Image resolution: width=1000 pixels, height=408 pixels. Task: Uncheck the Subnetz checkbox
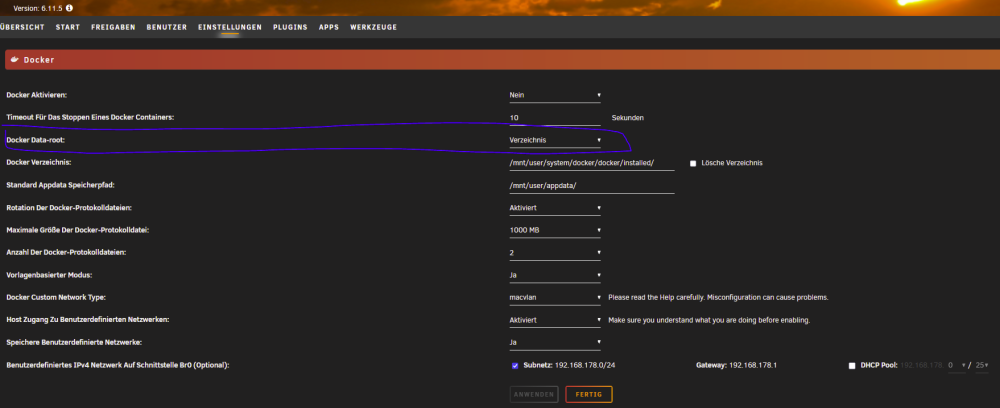pos(515,366)
